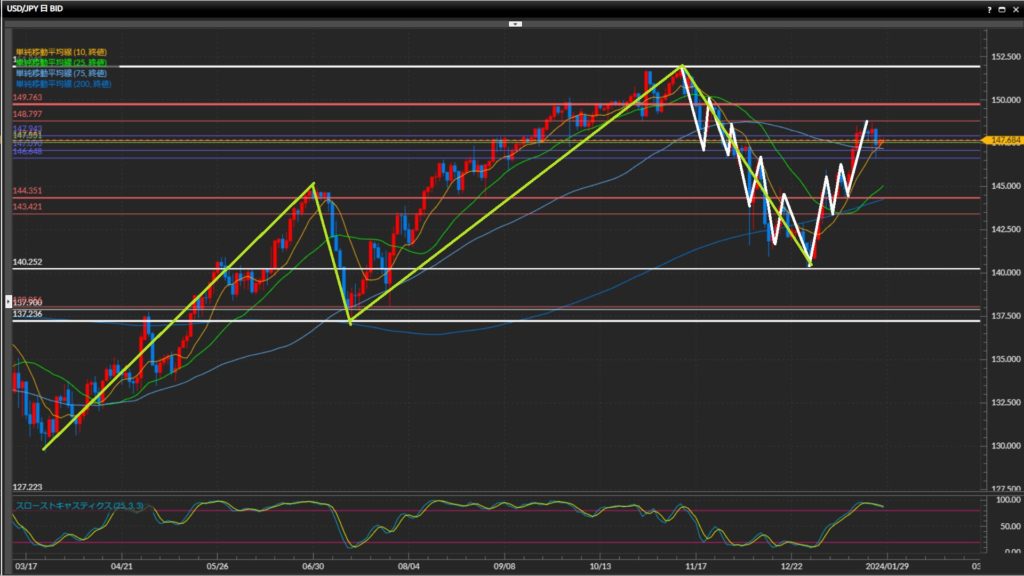The image size is (1024, 576).
Task: Click the 148.797 red level label
Action: (x=27, y=115)
